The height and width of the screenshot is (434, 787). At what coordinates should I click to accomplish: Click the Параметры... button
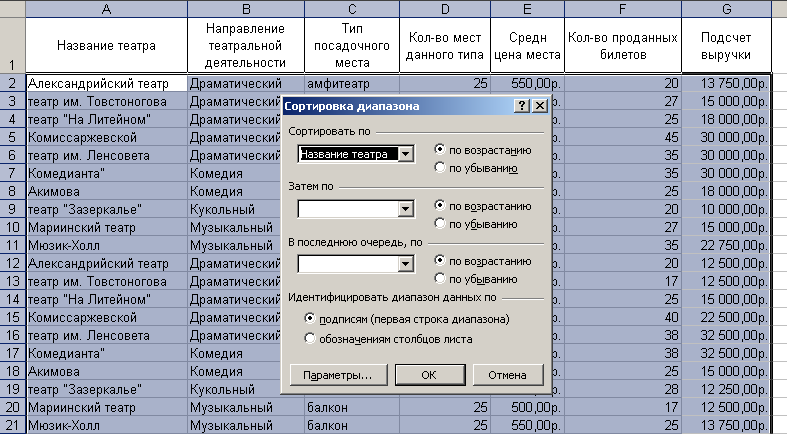tap(339, 375)
